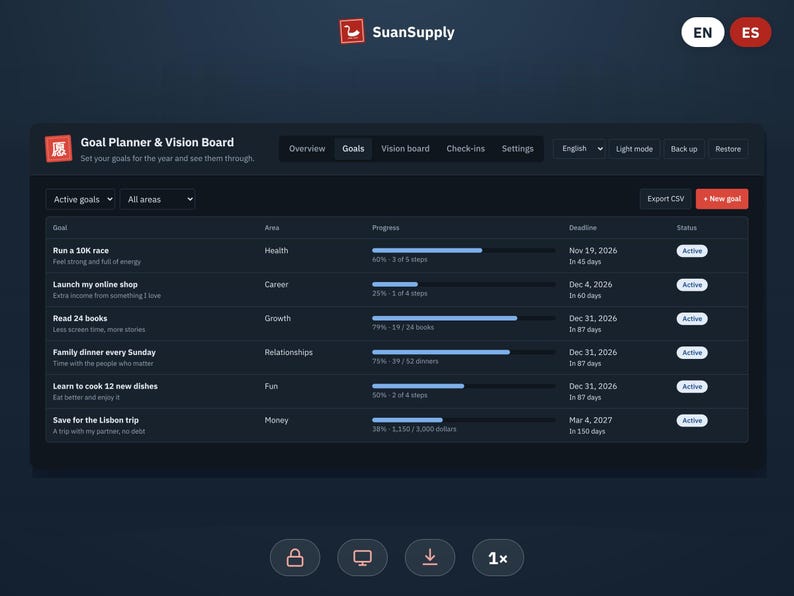Open the Active goals filter dropdown

81,200
